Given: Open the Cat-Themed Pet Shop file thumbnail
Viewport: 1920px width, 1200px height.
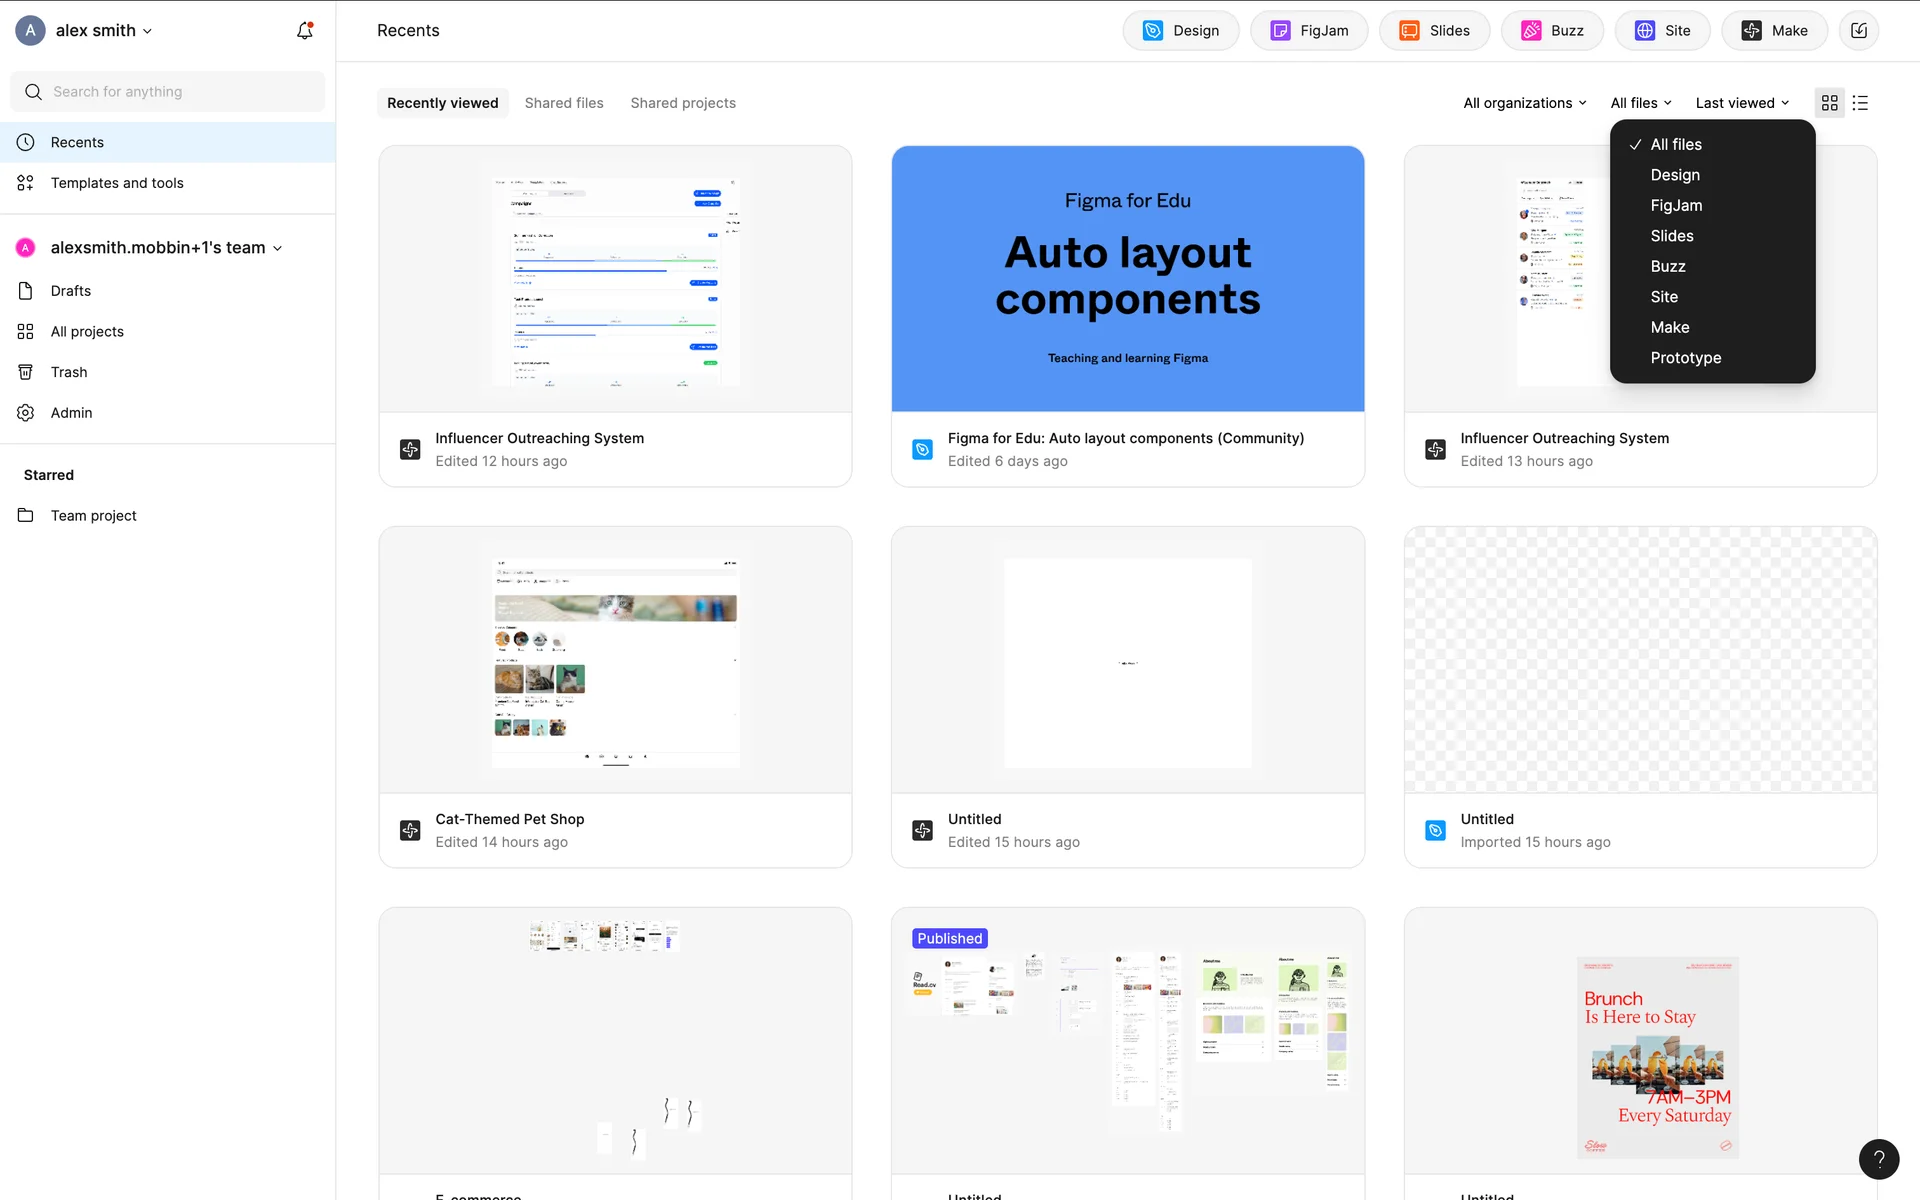Looking at the screenshot, I should (615, 661).
